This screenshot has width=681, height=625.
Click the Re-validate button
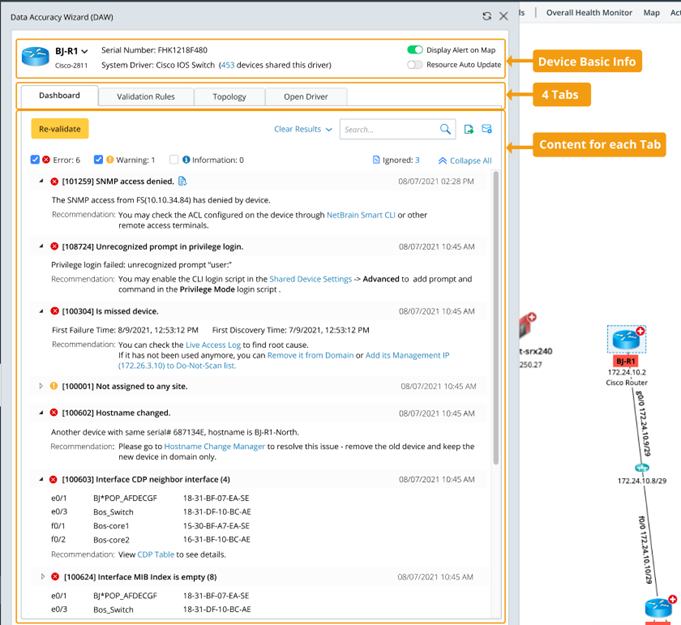point(60,129)
